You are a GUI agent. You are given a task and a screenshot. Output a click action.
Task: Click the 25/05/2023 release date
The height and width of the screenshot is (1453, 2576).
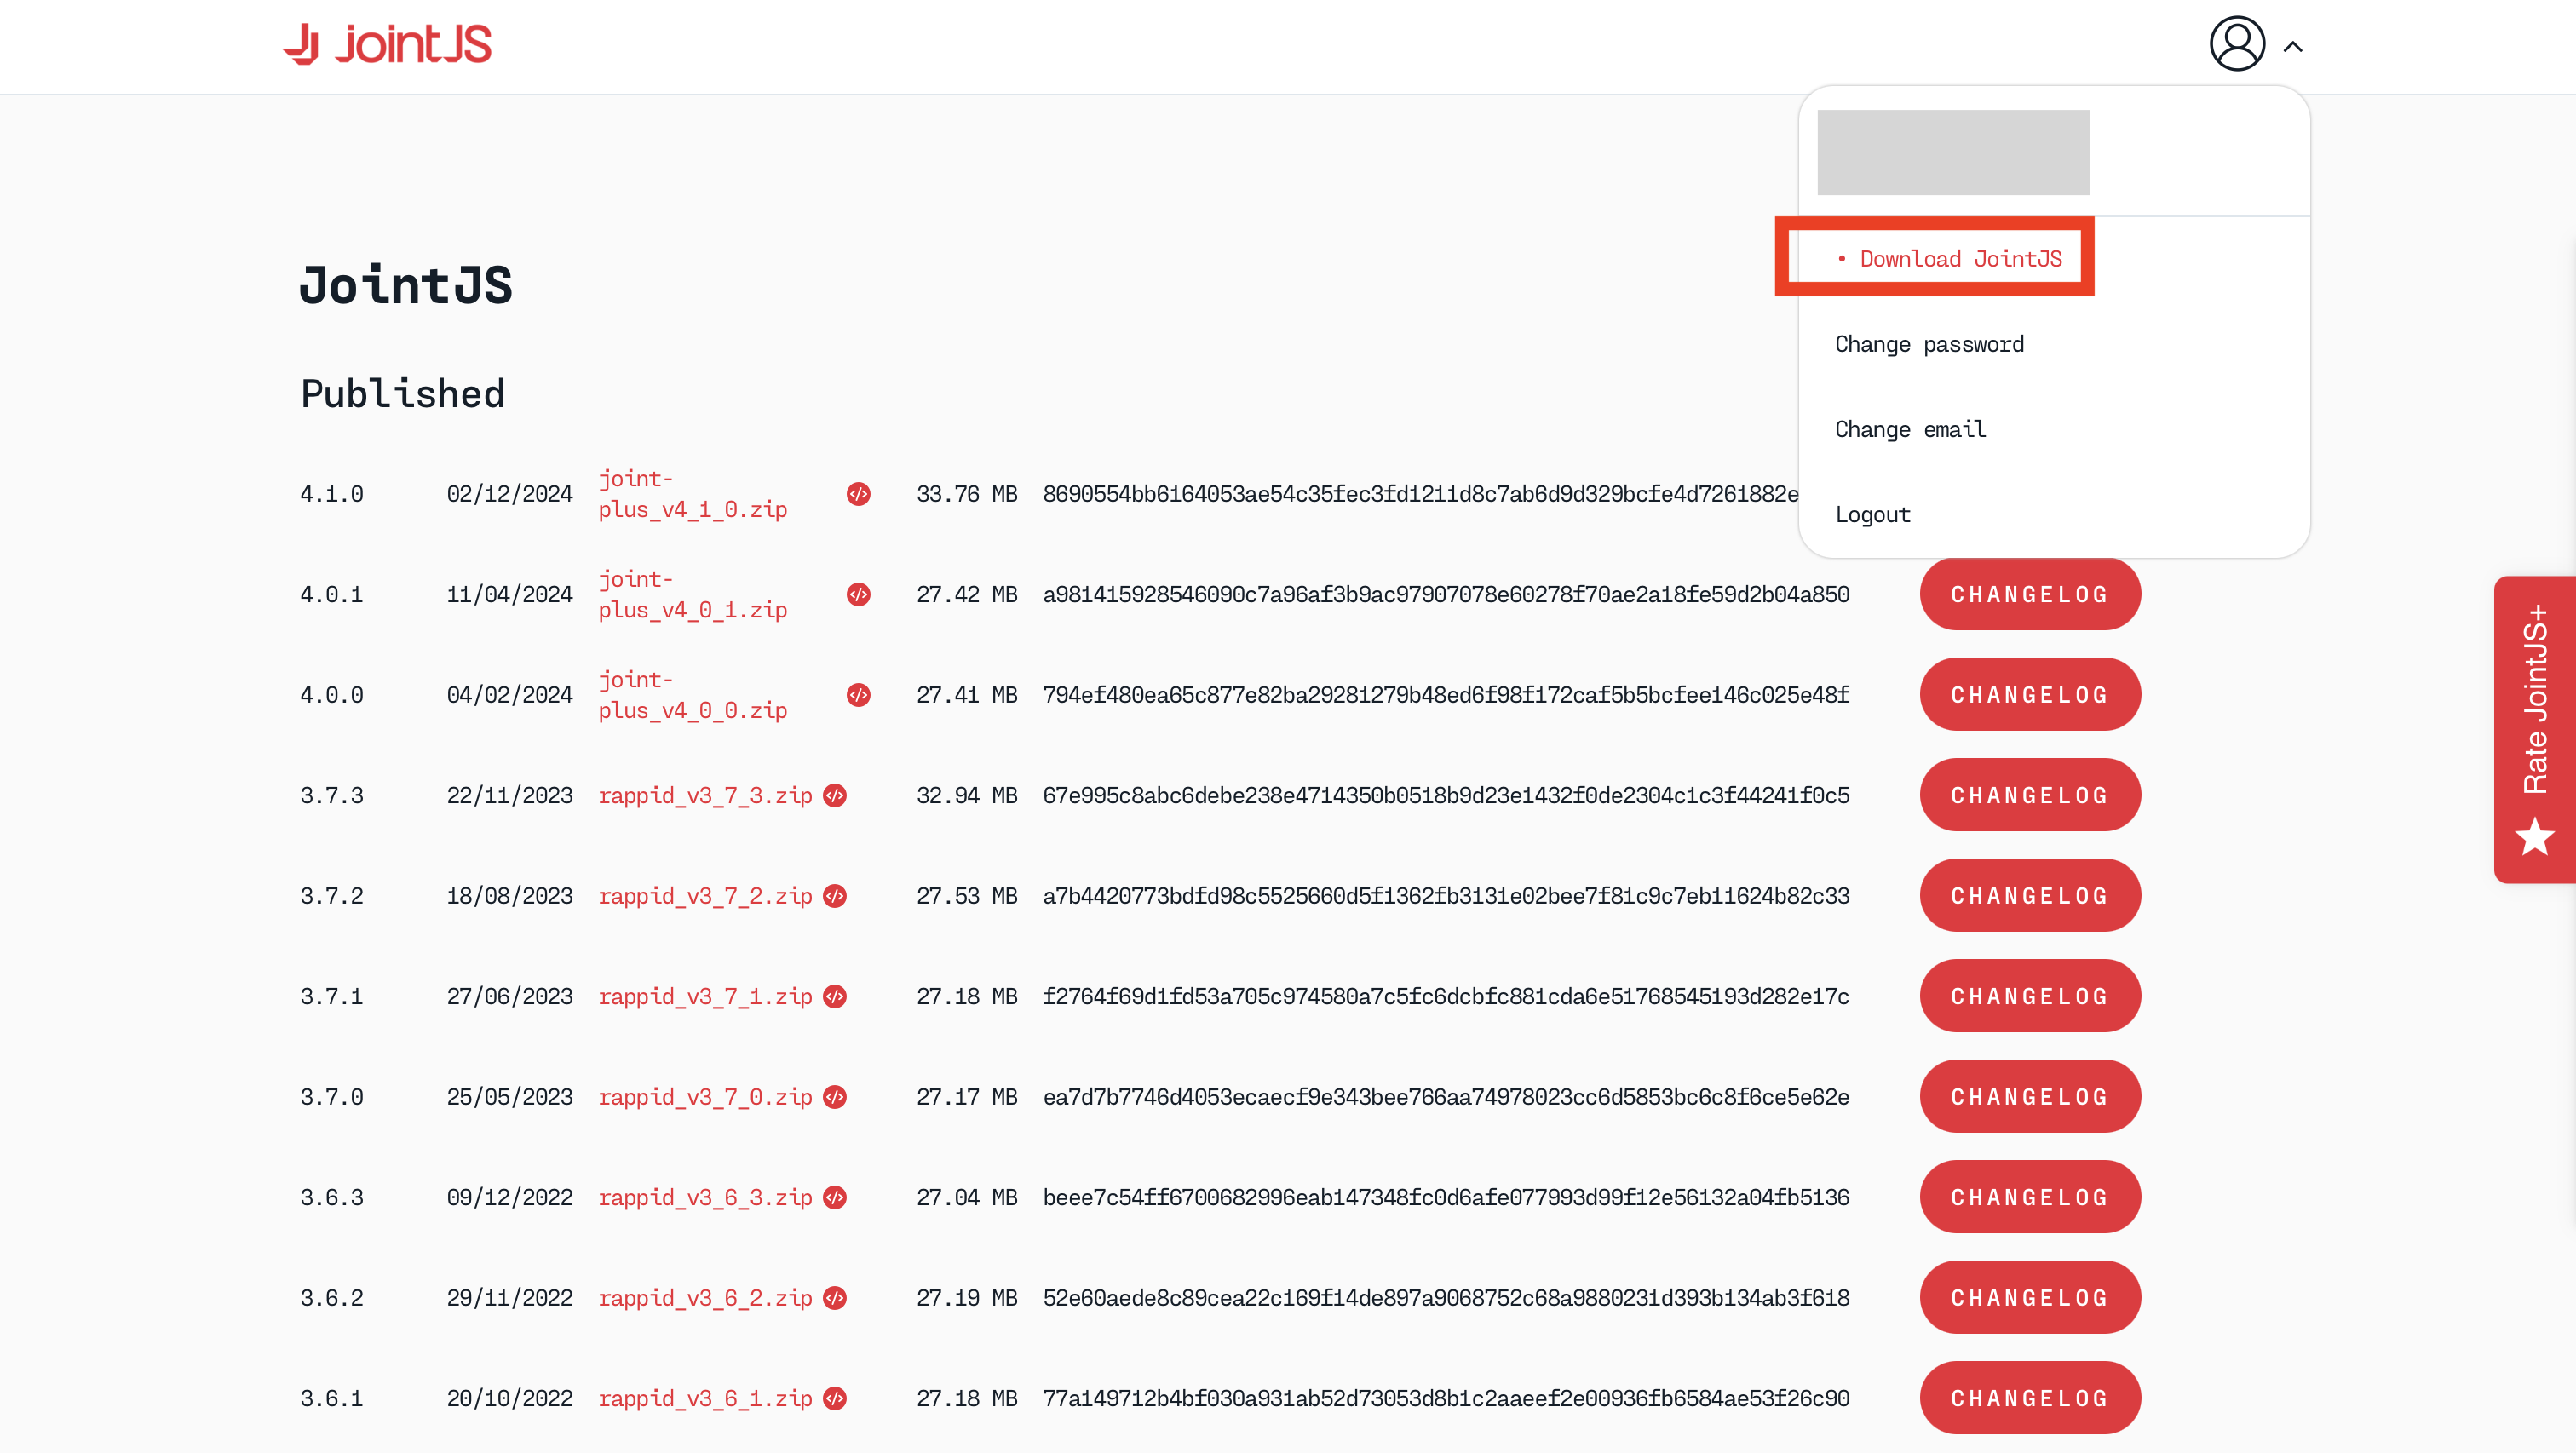[x=509, y=1097]
